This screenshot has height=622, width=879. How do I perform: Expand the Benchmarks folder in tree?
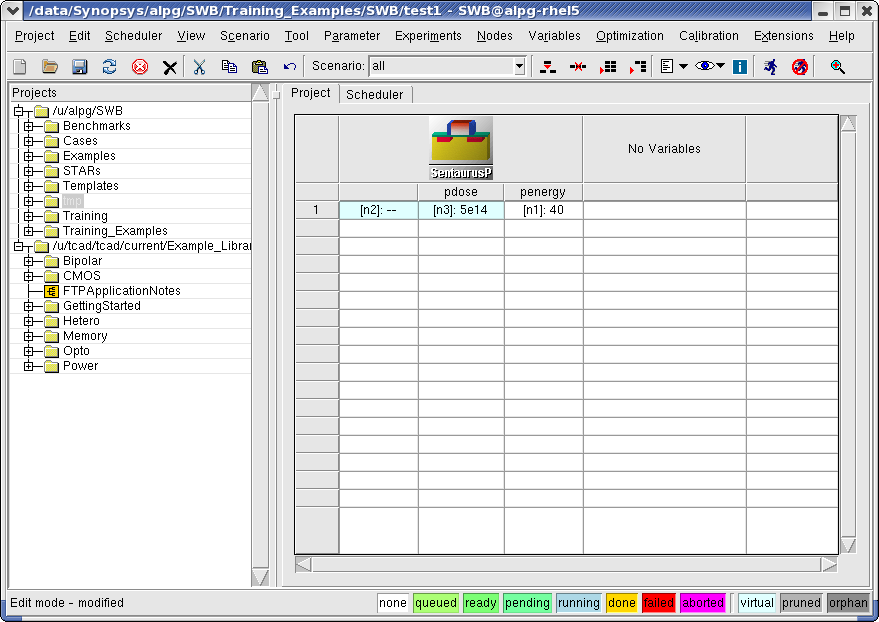click(x=29, y=126)
